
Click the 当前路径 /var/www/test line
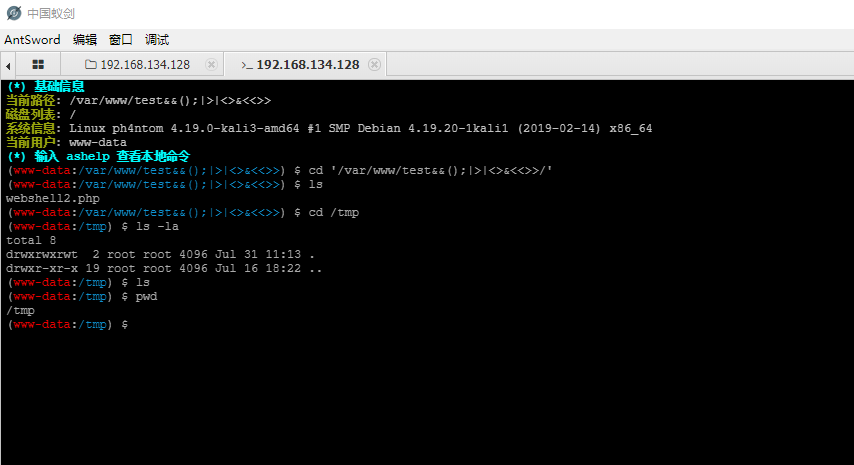(138, 101)
